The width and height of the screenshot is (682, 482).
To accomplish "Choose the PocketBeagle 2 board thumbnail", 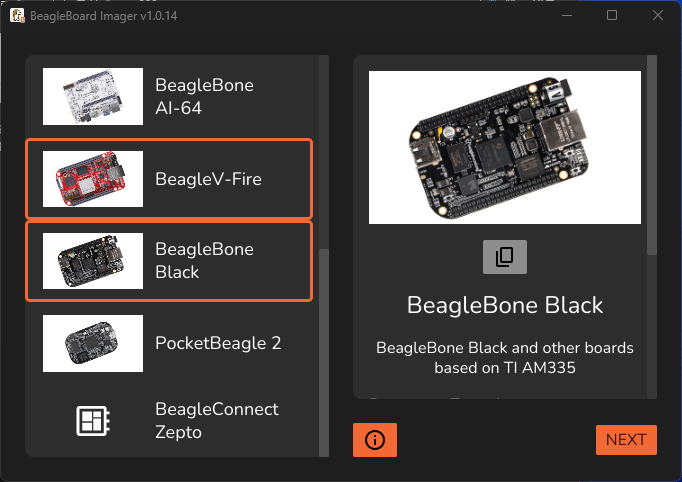I will coord(93,343).
